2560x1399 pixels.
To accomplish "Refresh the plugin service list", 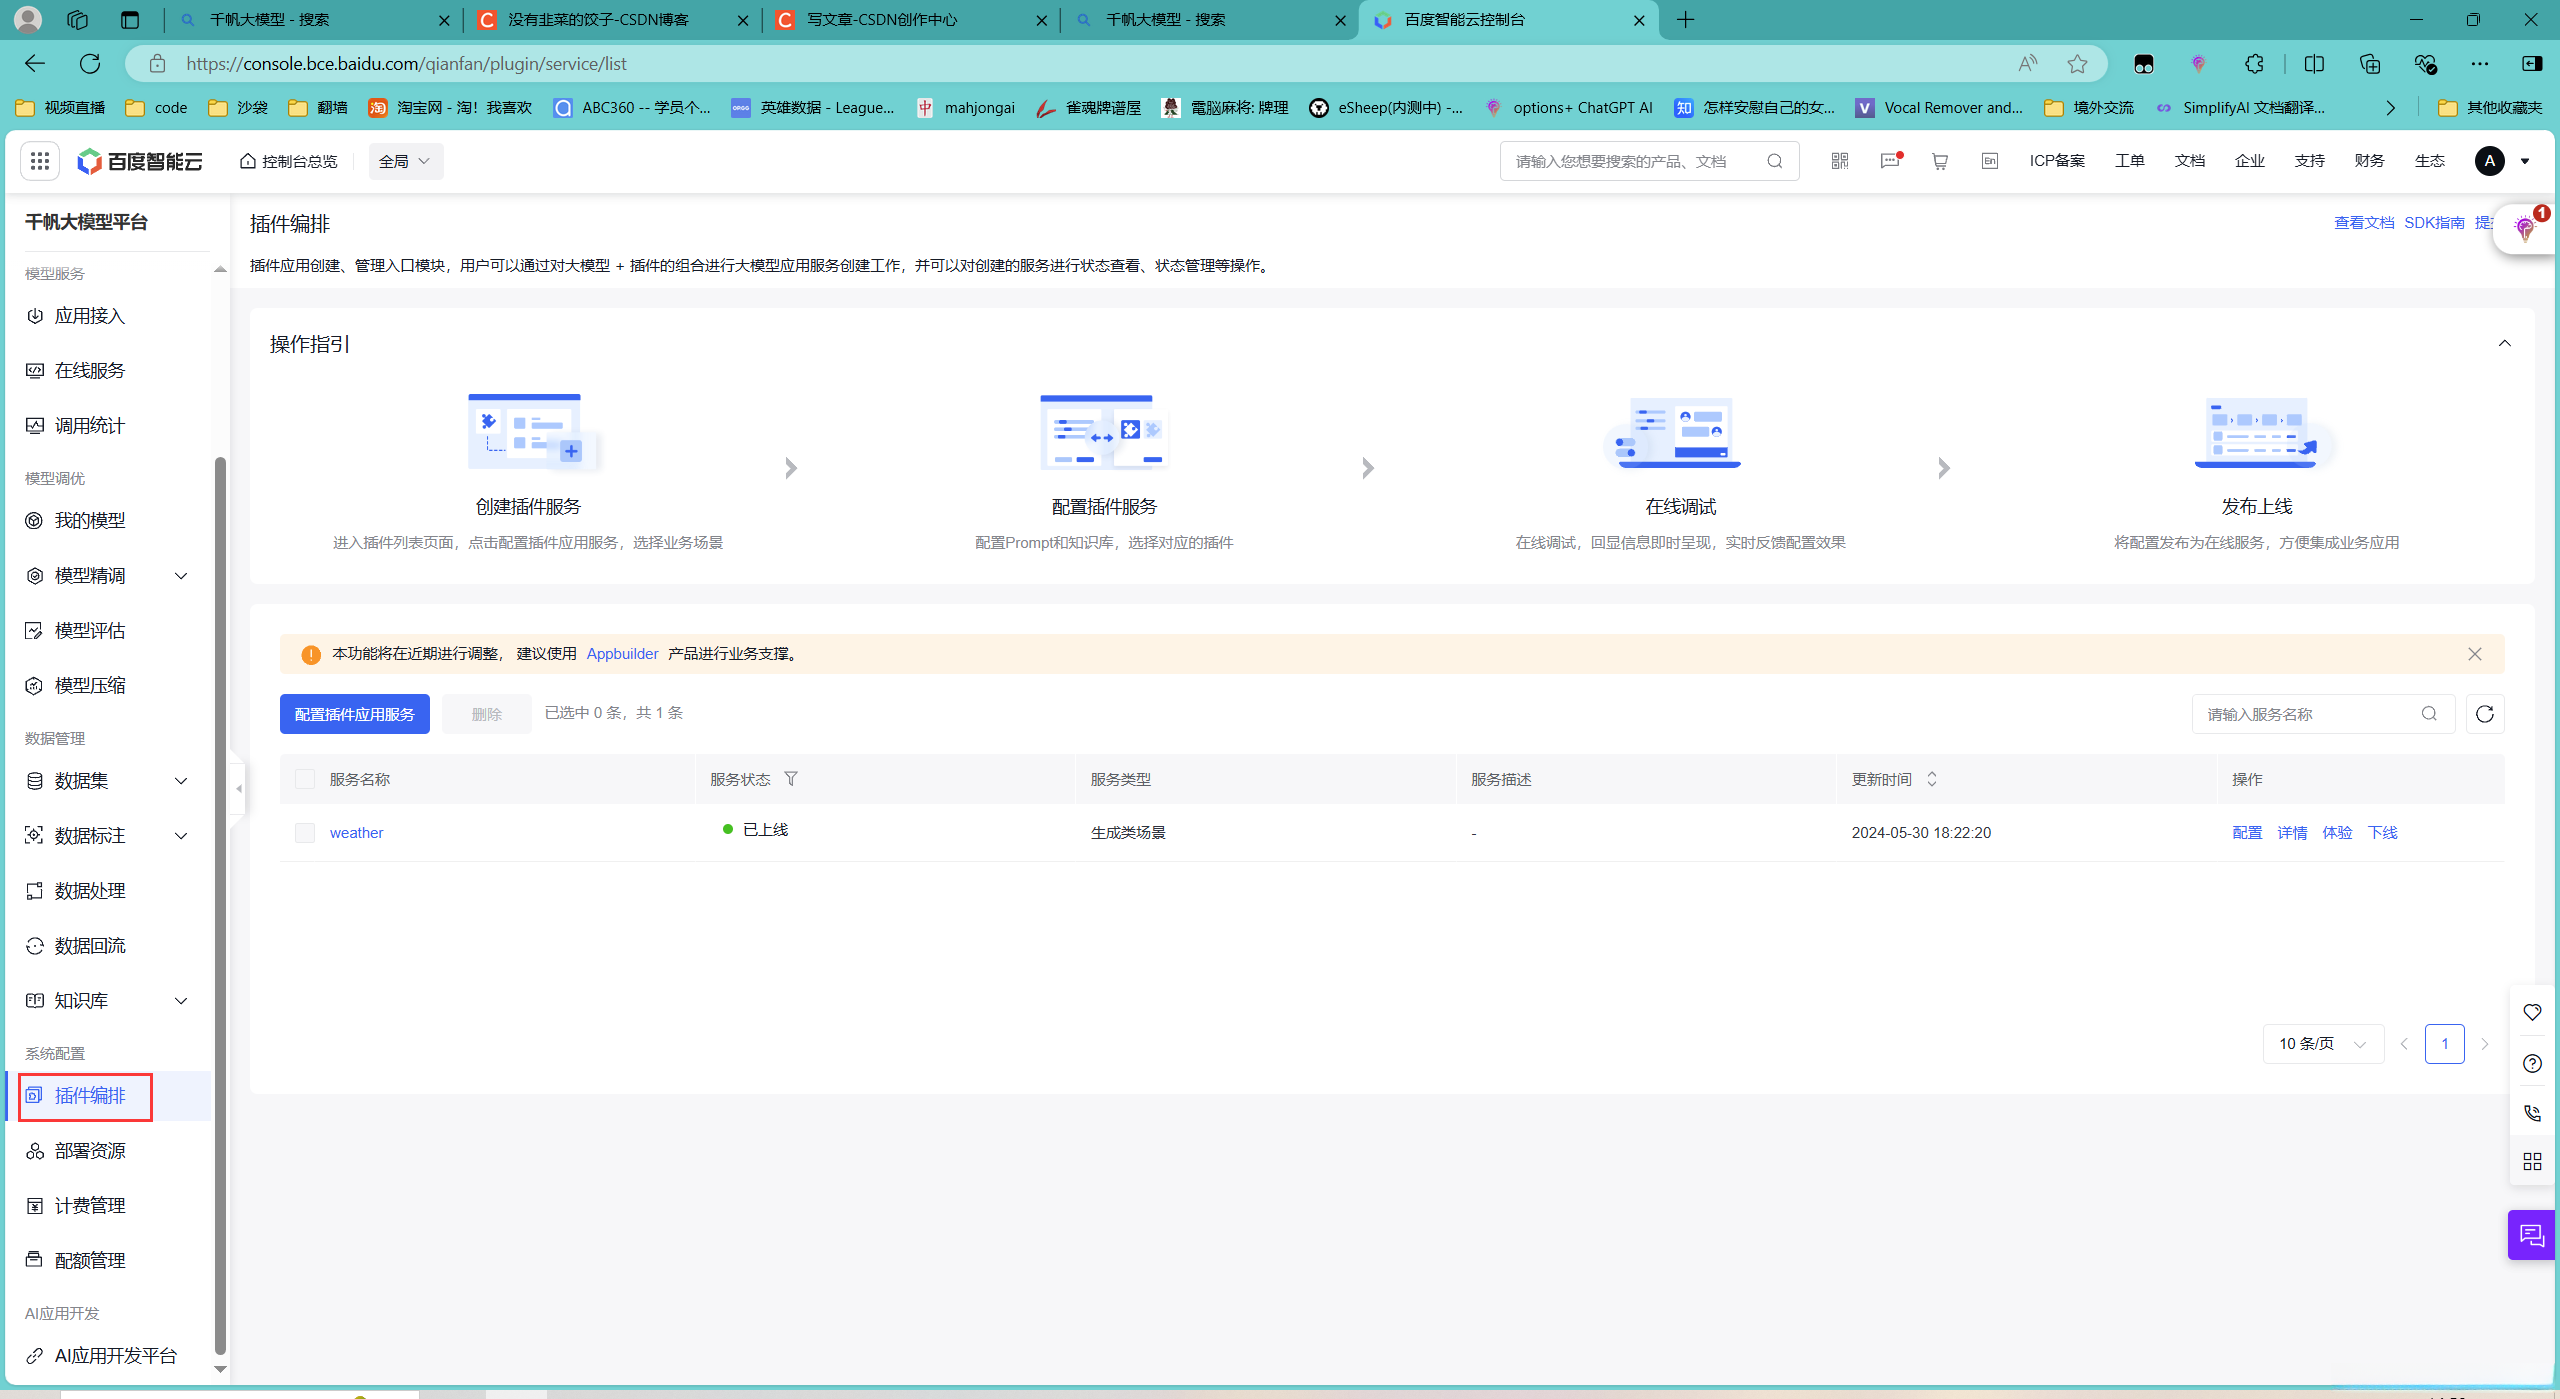I will tap(2484, 714).
